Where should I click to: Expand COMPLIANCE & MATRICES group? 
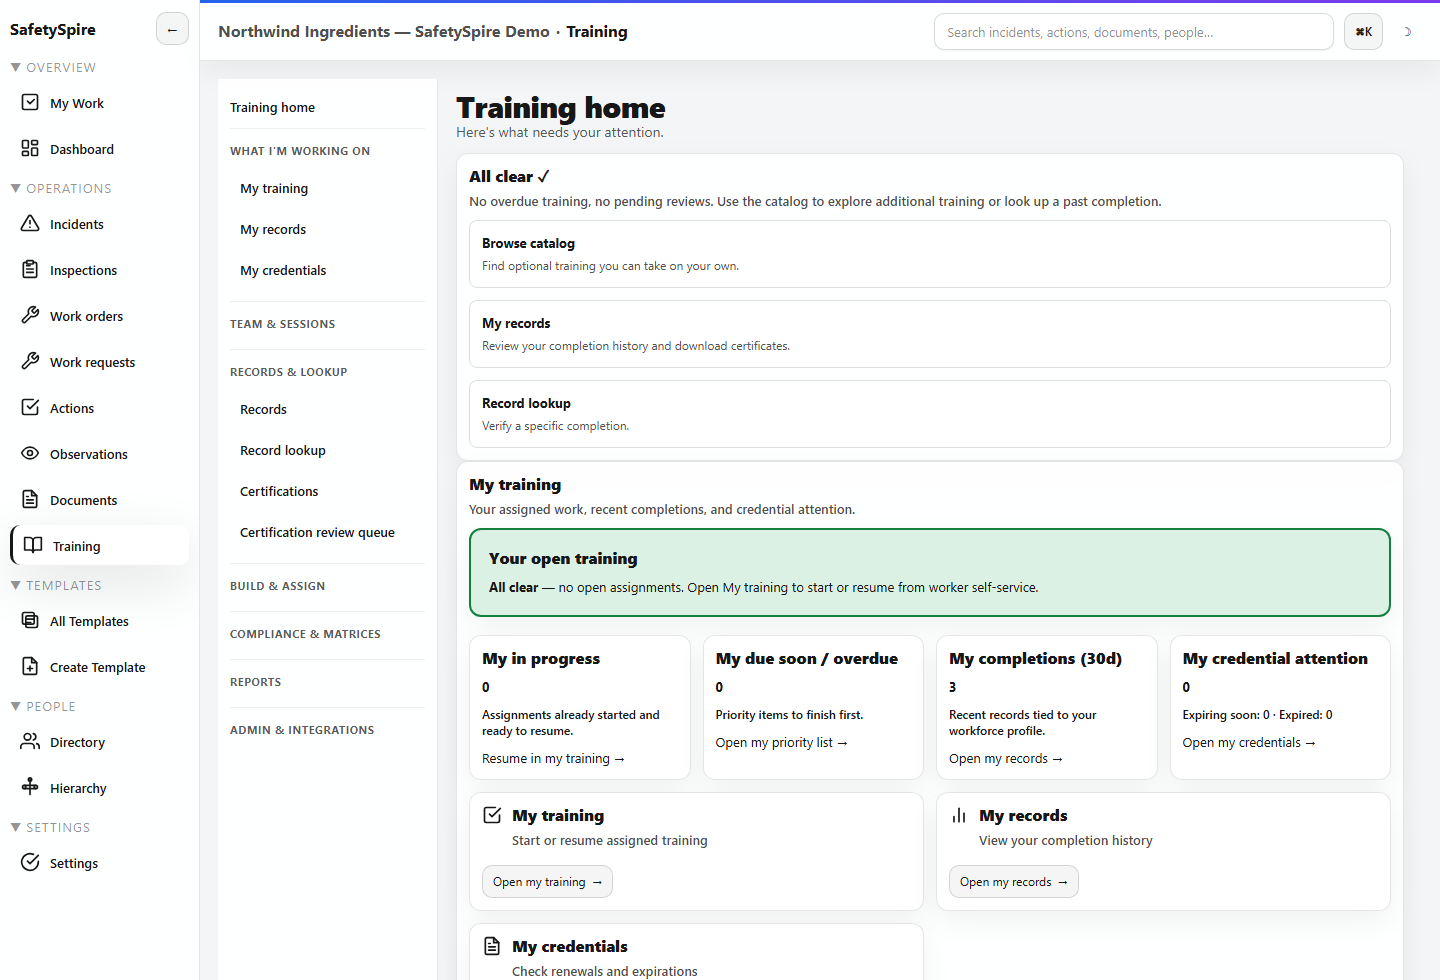point(305,634)
